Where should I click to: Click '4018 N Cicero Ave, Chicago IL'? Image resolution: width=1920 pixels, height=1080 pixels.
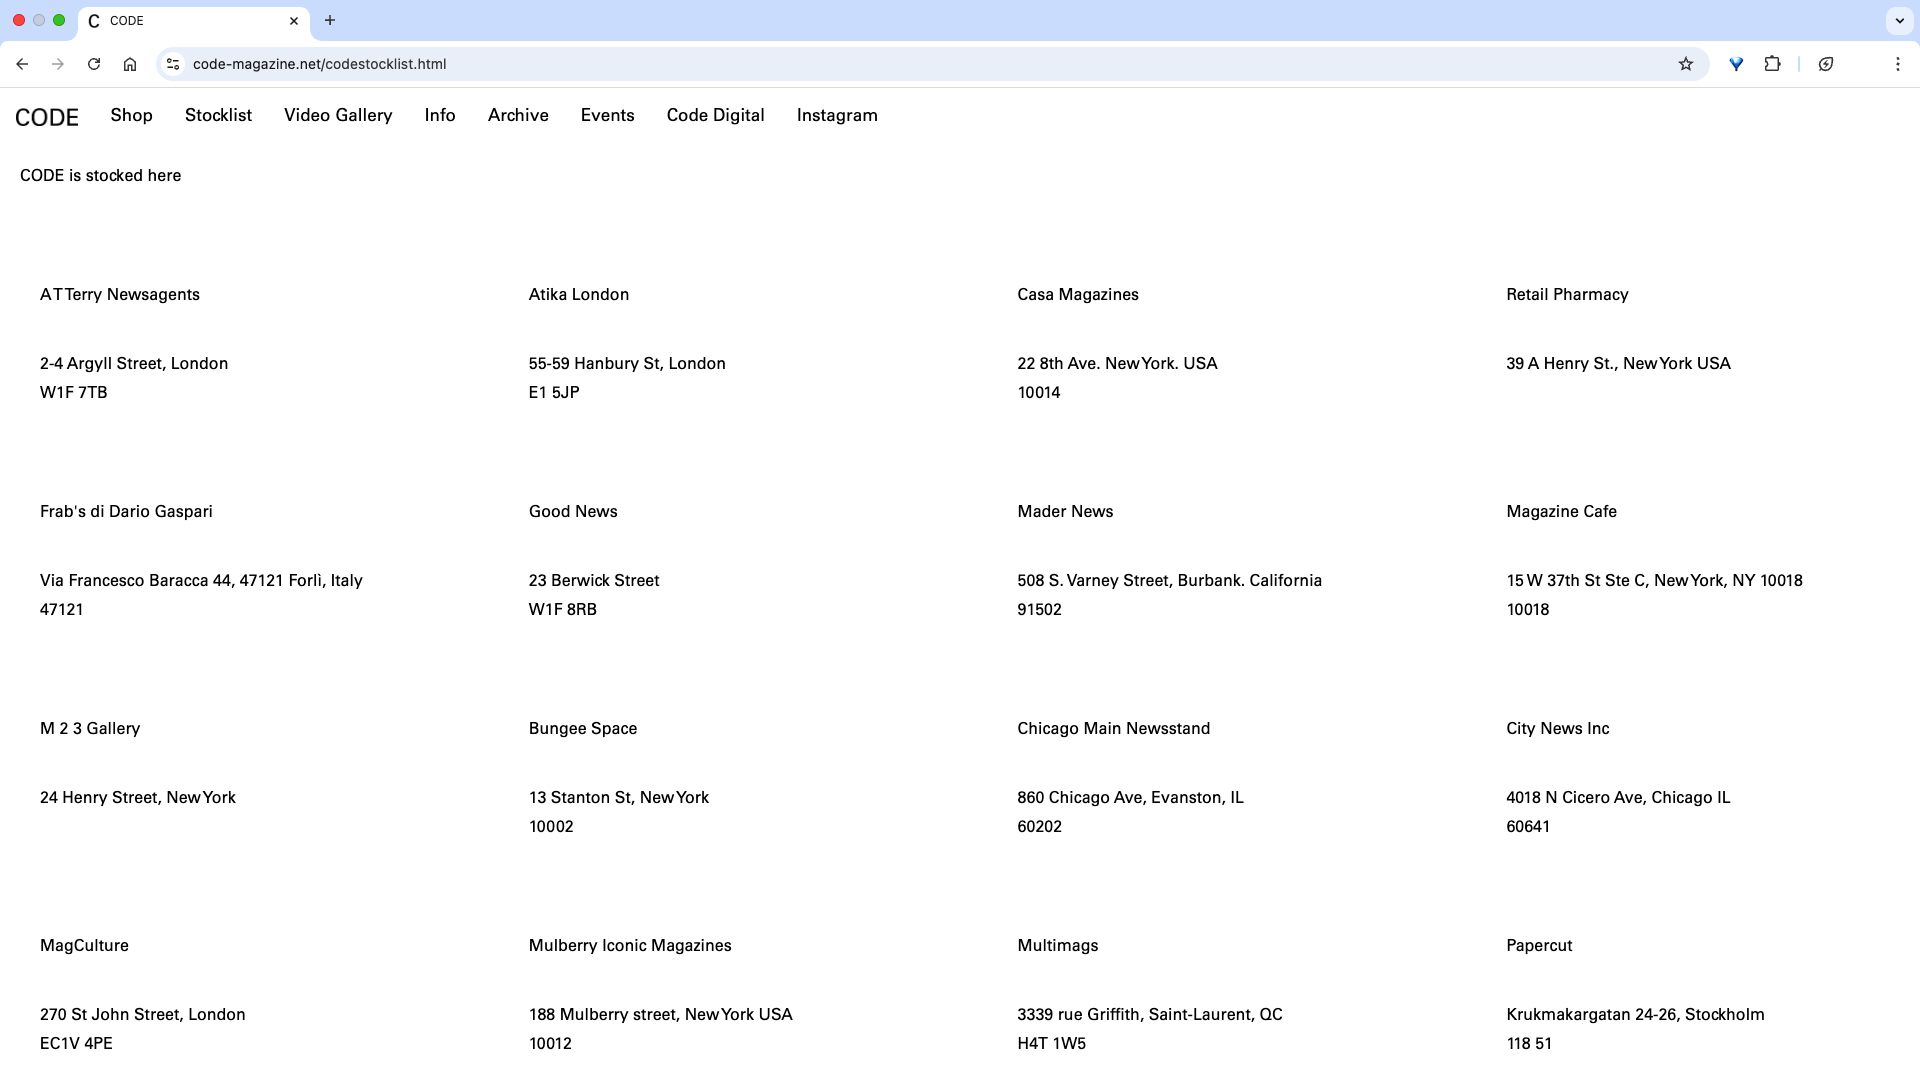1618,798
